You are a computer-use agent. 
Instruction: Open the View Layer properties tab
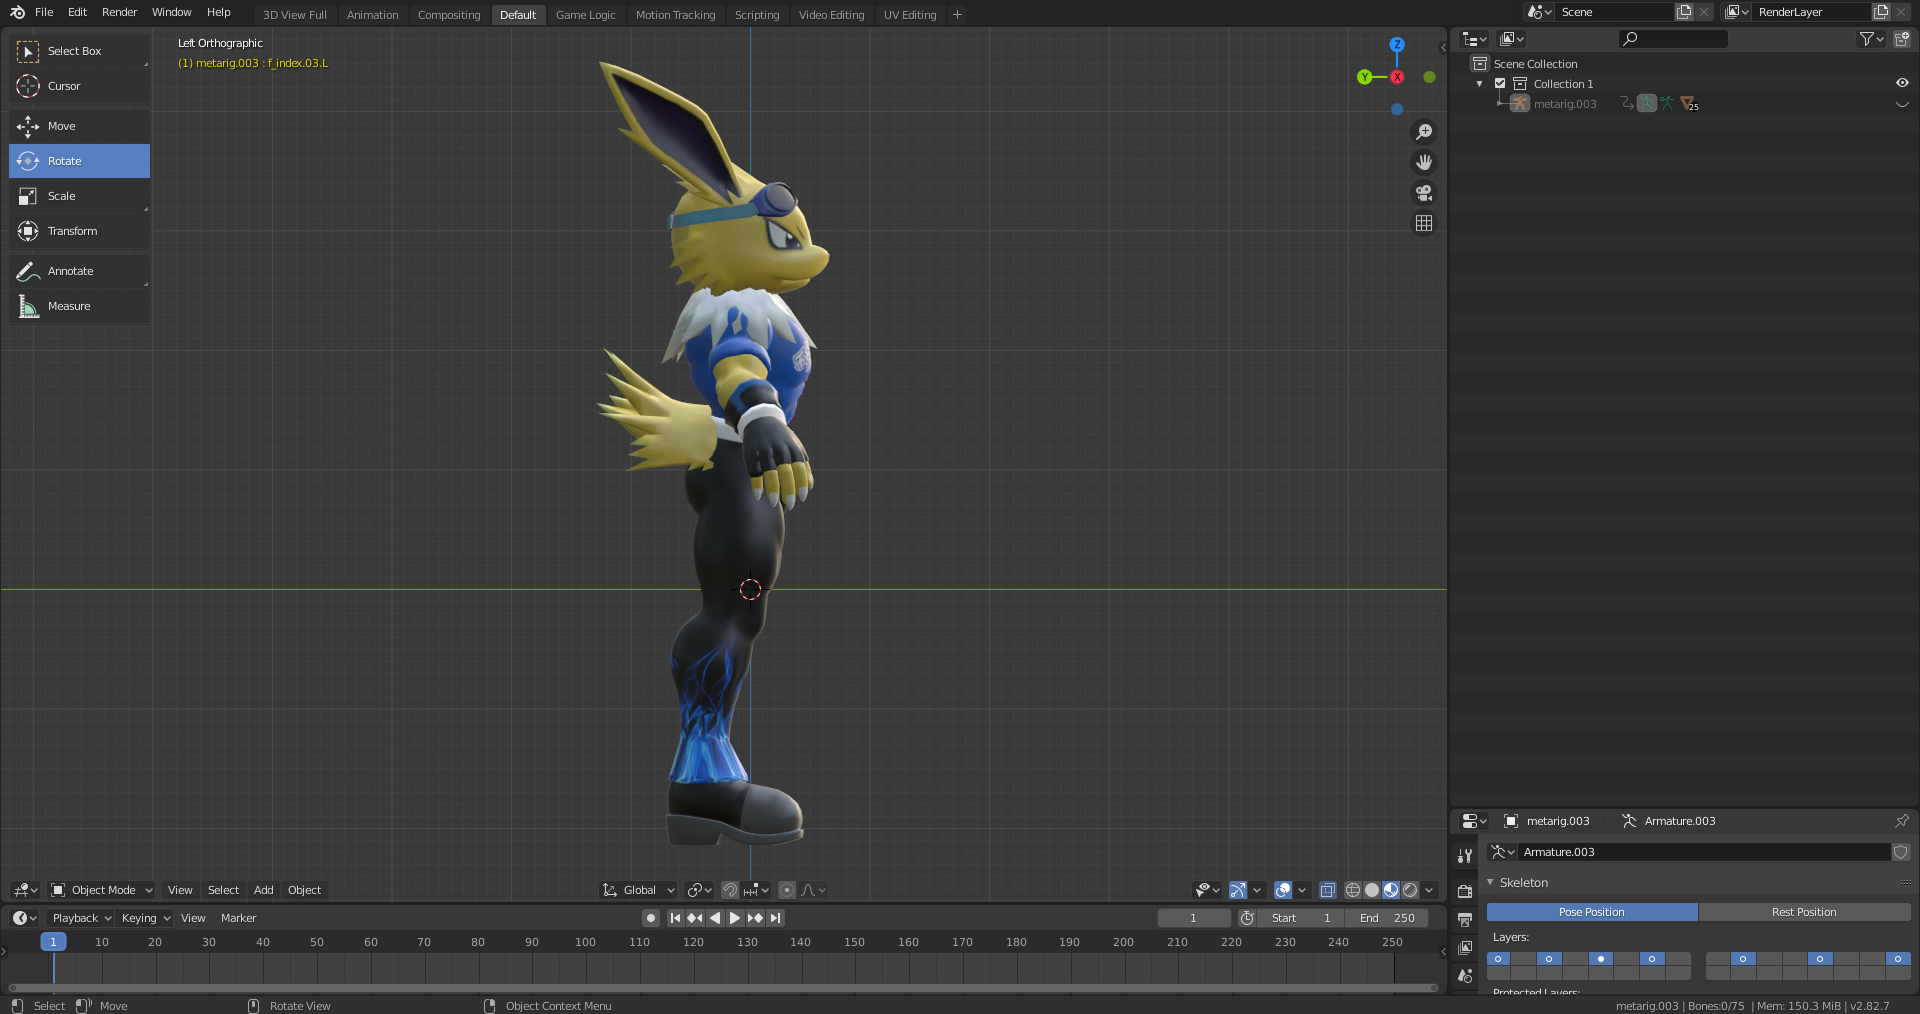(1465, 947)
